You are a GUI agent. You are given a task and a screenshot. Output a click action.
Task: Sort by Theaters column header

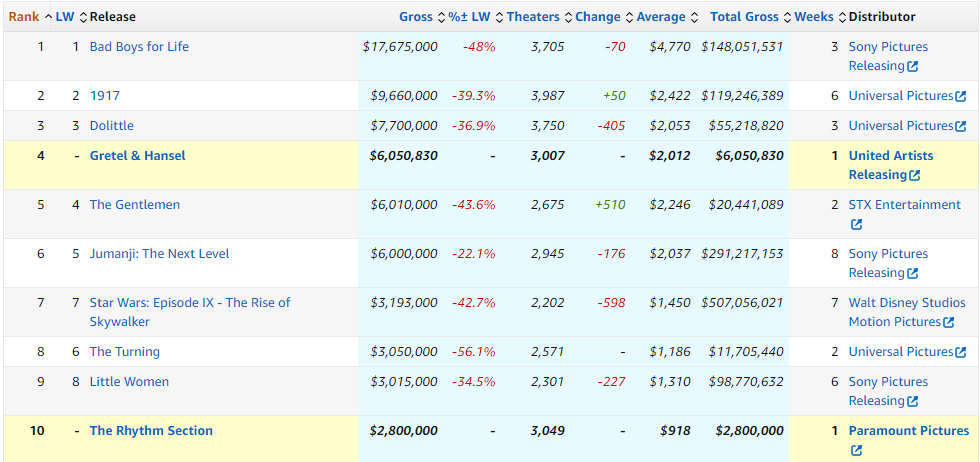click(533, 17)
